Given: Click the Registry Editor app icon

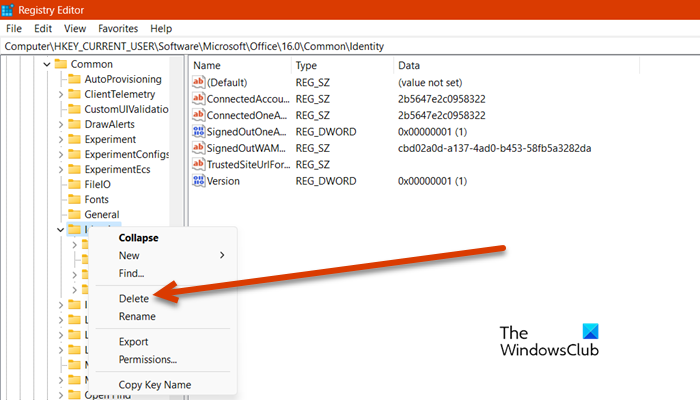Looking at the screenshot, I should pos(7,10).
